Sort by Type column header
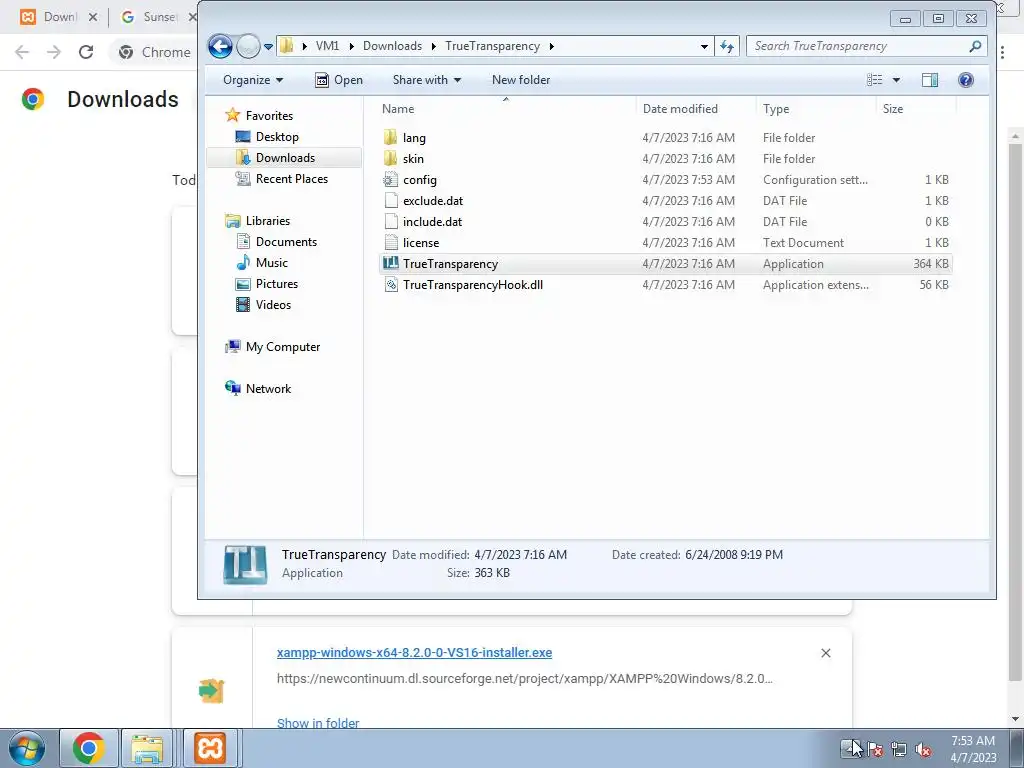This screenshot has width=1024, height=768. coord(816,109)
